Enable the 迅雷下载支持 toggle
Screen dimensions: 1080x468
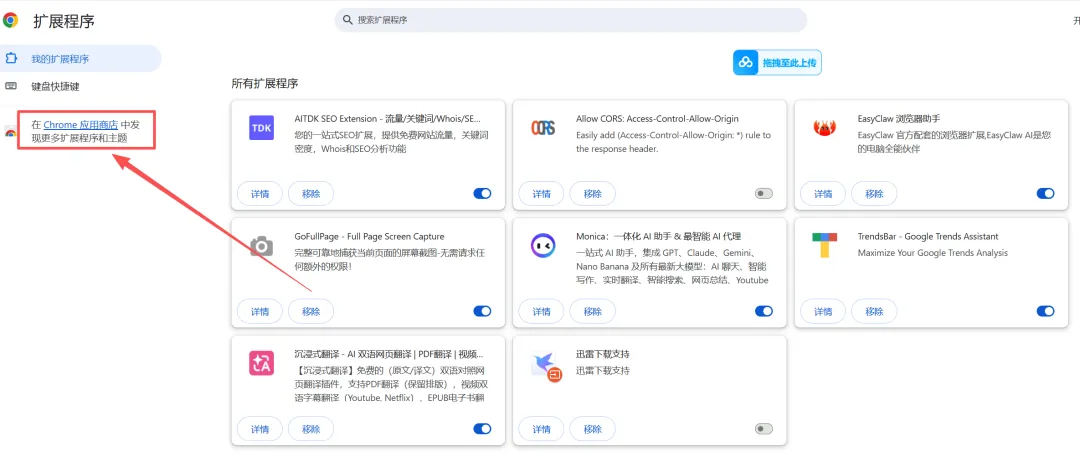(x=764, y=429)
